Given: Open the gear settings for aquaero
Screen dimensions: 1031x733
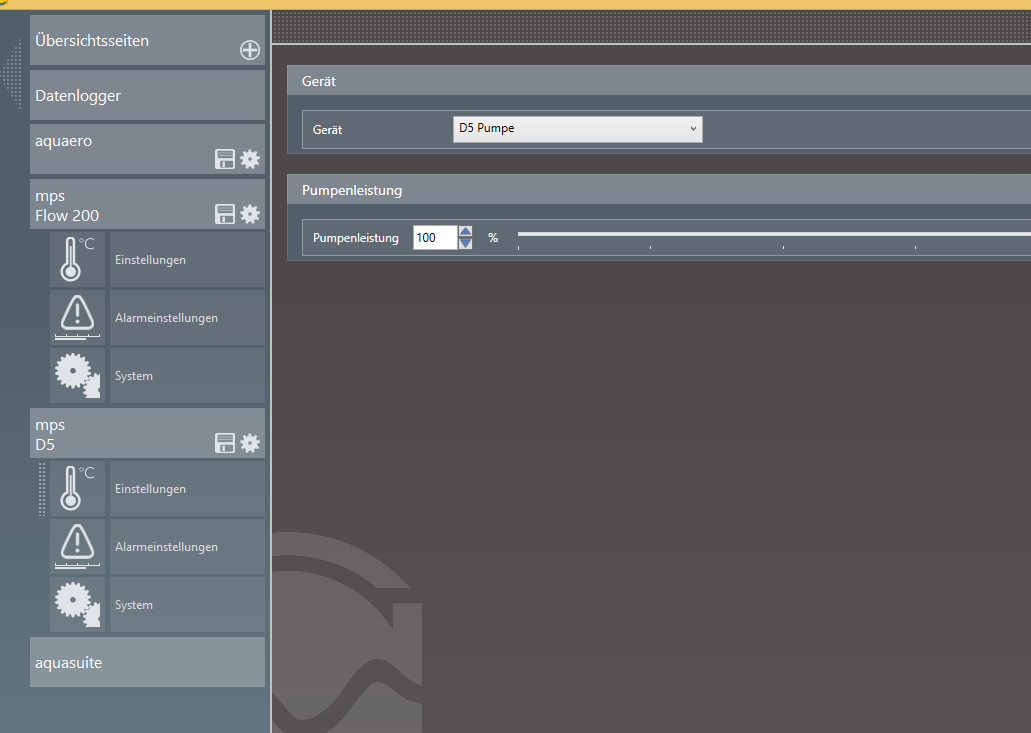Looking at the screenshot, I should click(250, 159).
